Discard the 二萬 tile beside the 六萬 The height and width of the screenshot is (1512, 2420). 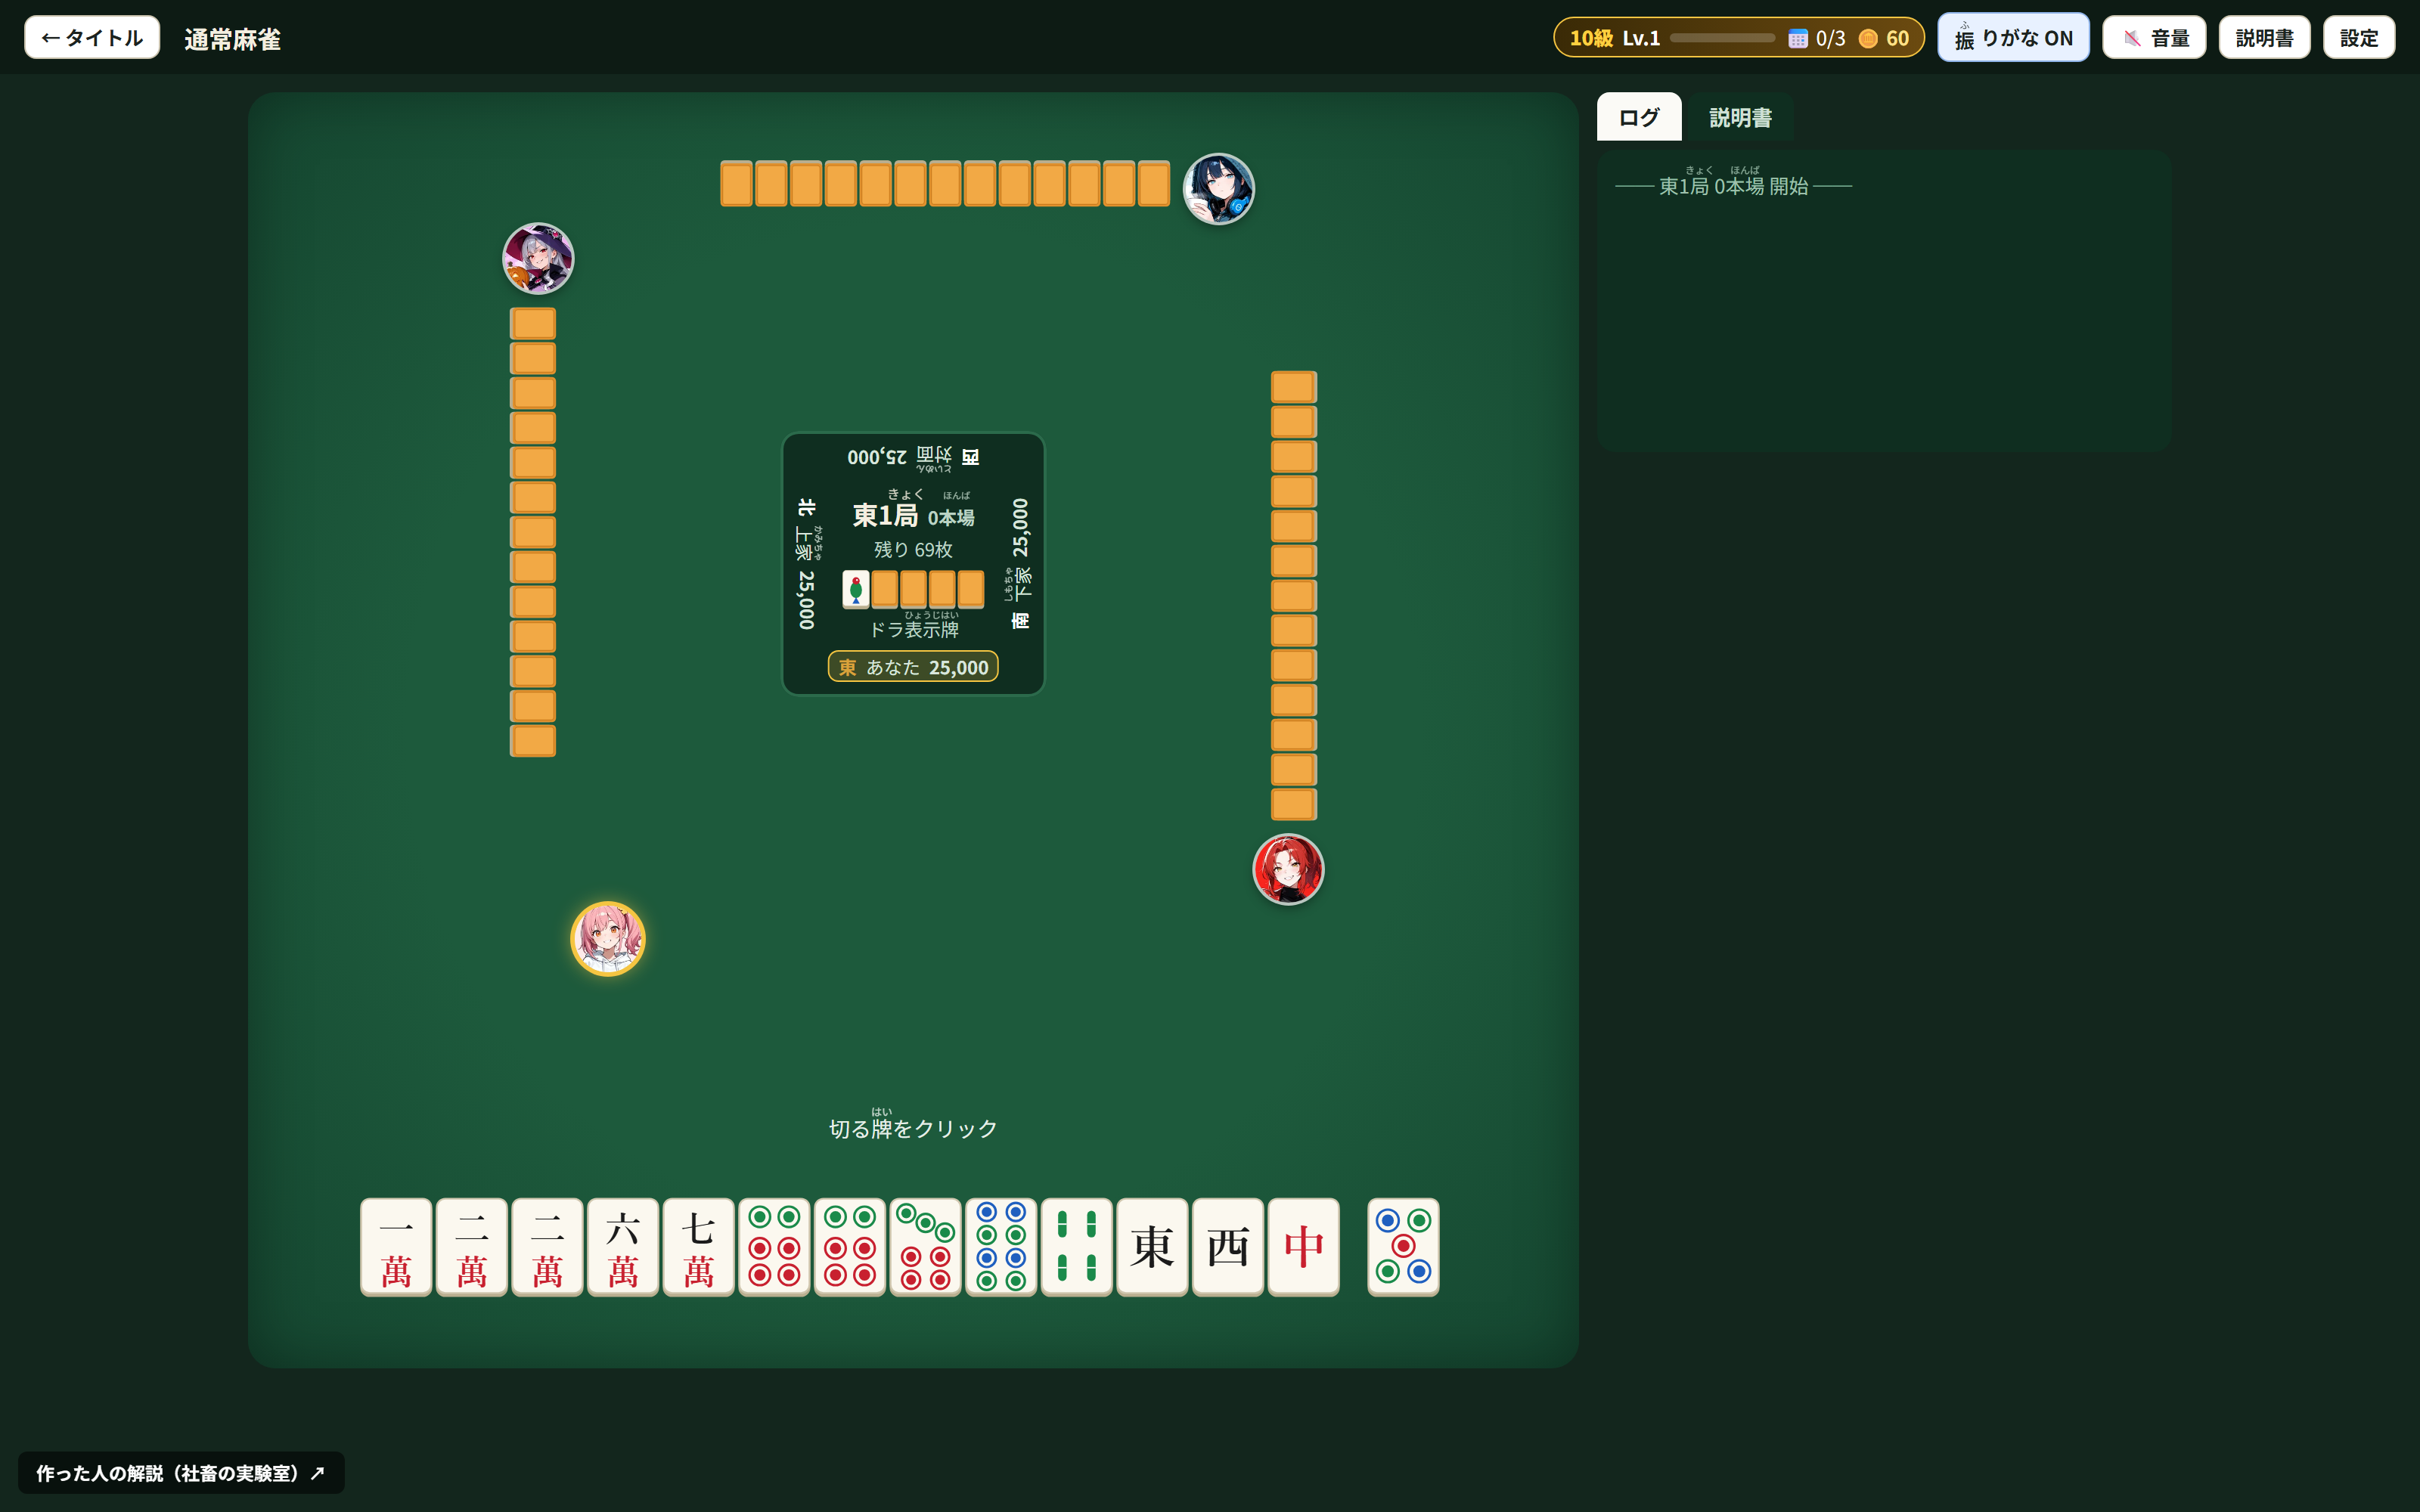[547, 1246]
